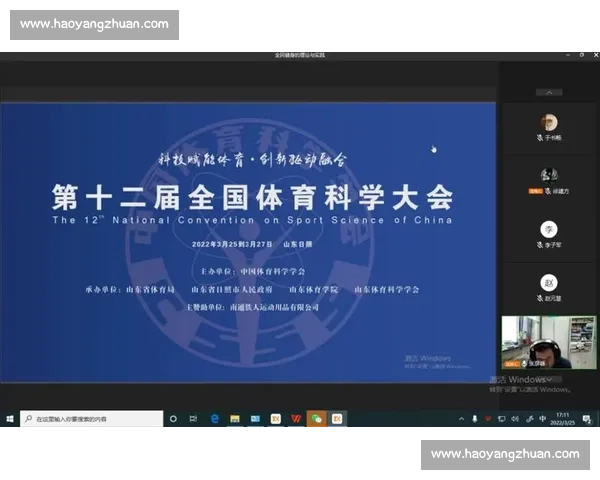Click muted mic icon beside the orange badge
600x480 pixels.
pyautogui.click(x=548, y=191)
